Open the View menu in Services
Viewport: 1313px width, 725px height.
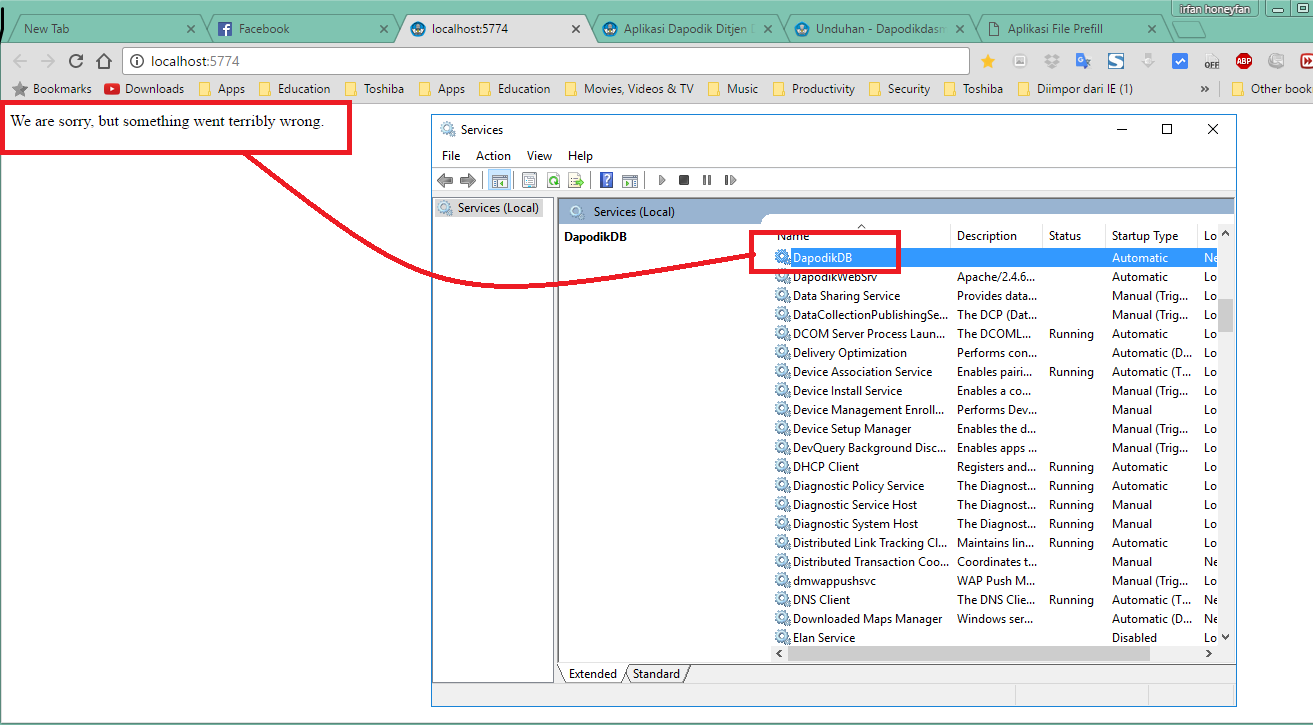point(539,156)
